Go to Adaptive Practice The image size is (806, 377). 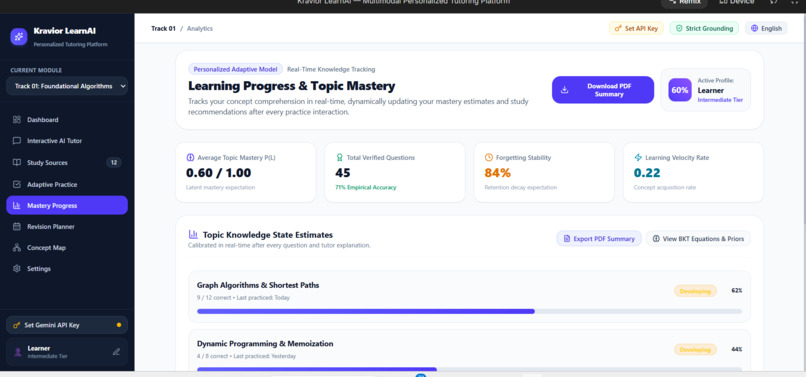click(67, 184)
